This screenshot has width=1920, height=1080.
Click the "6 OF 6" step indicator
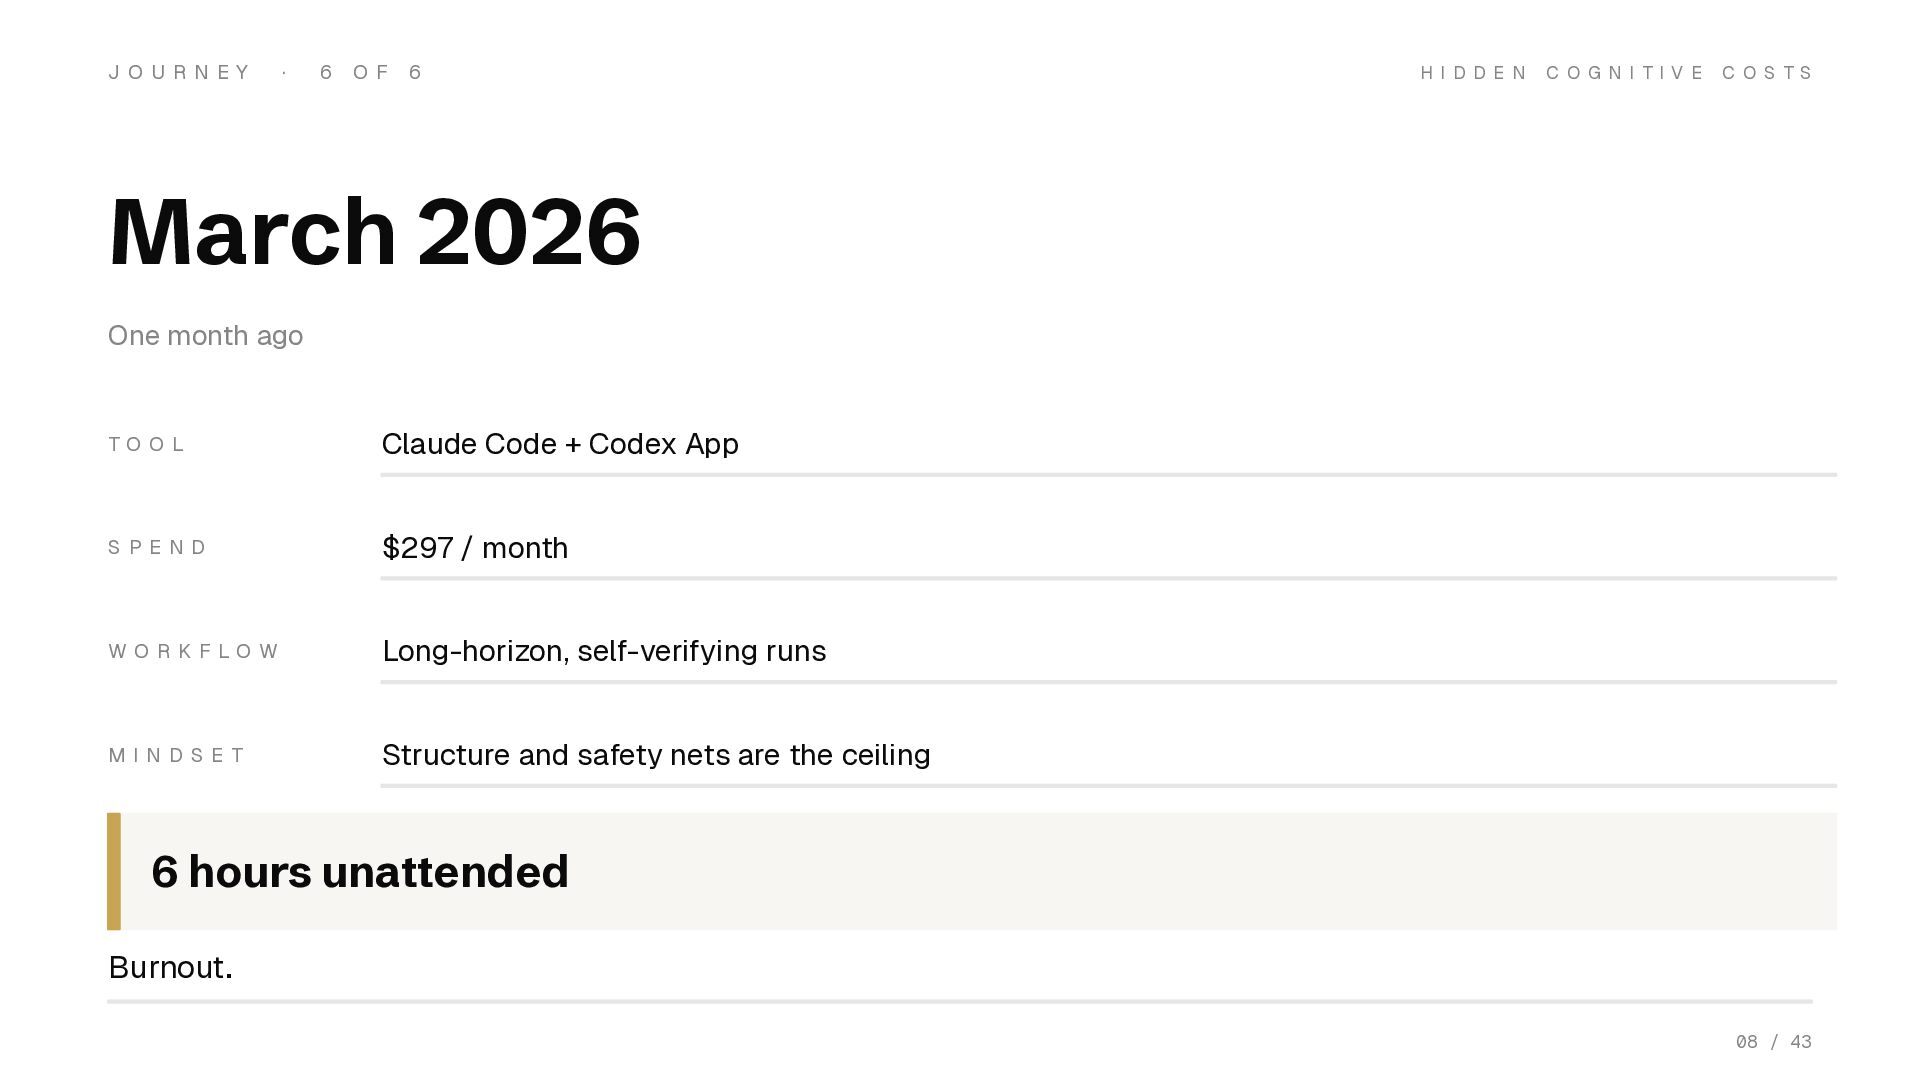point(372,72)
